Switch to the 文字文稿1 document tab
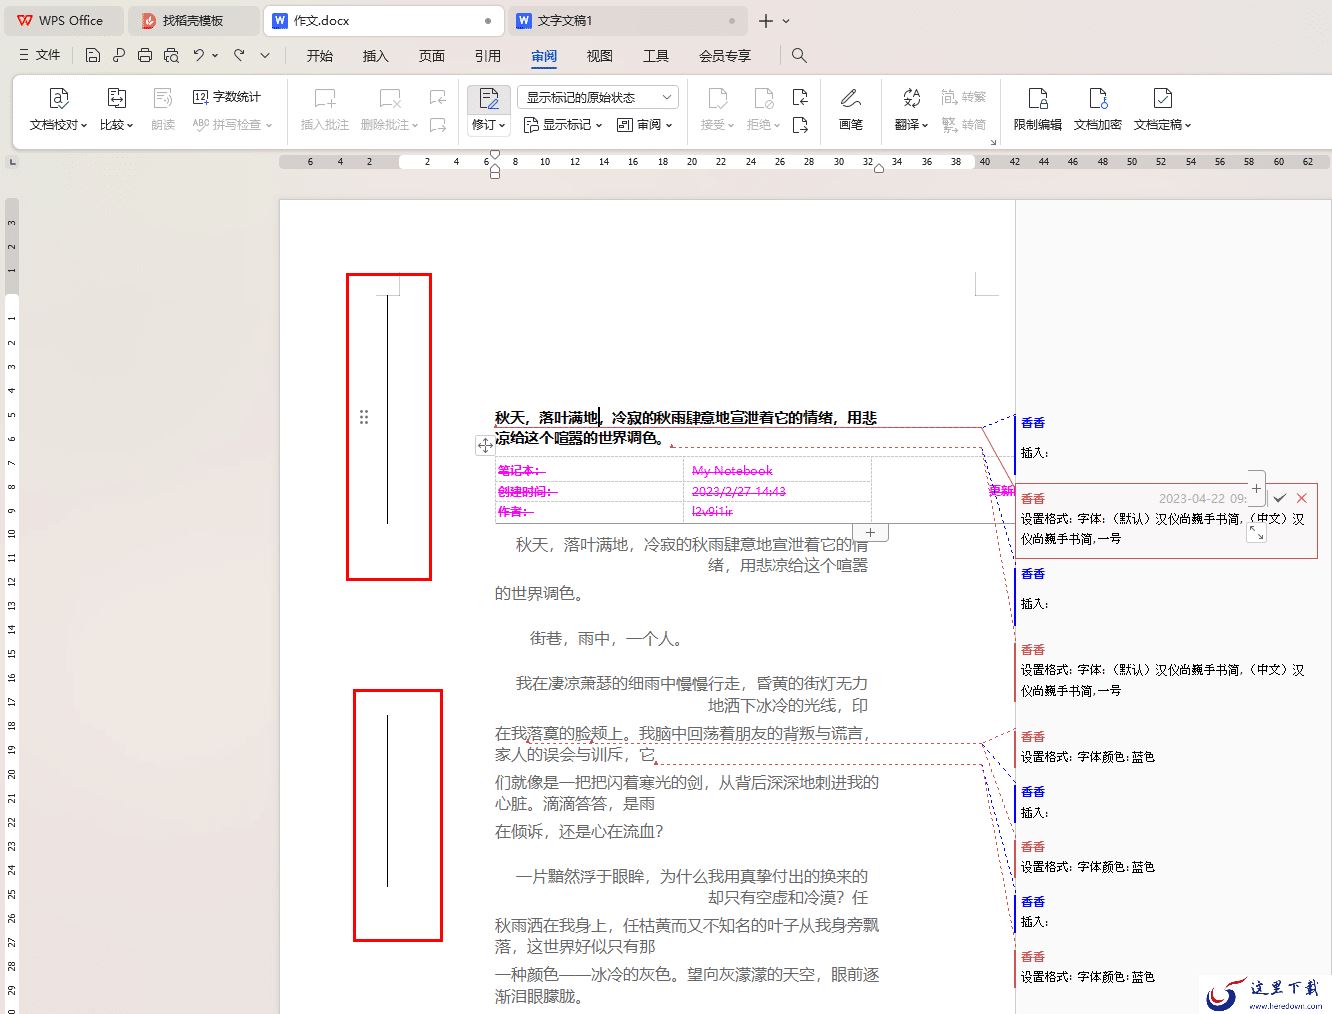Screen dimensions: 1332x1014 627,20
